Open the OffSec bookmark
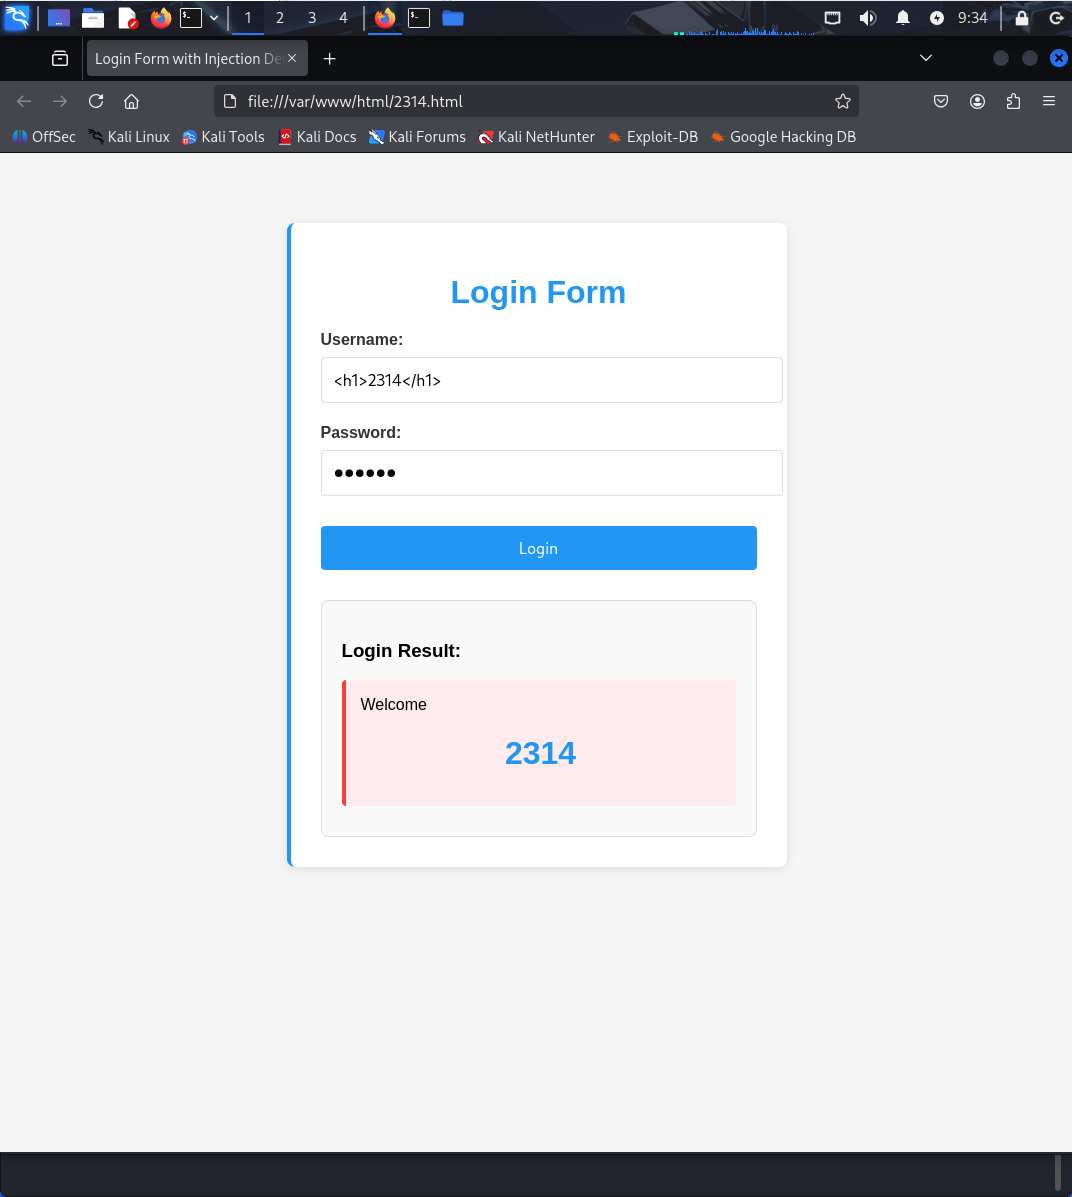 click(44, 137)
